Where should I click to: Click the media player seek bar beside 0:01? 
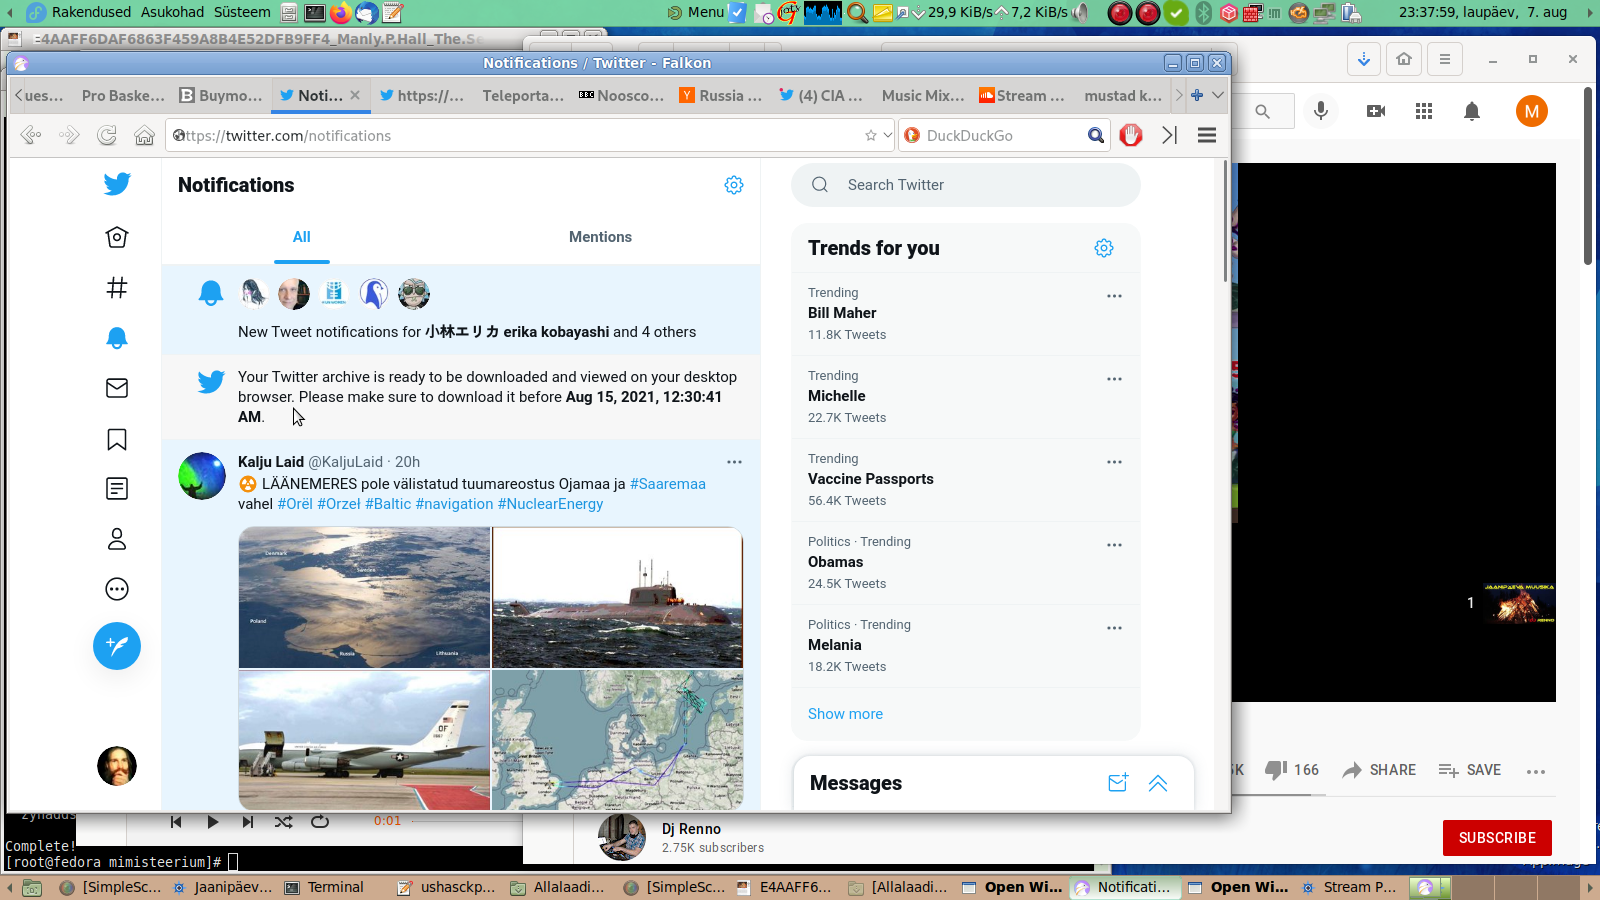click(x=466, y=821)
